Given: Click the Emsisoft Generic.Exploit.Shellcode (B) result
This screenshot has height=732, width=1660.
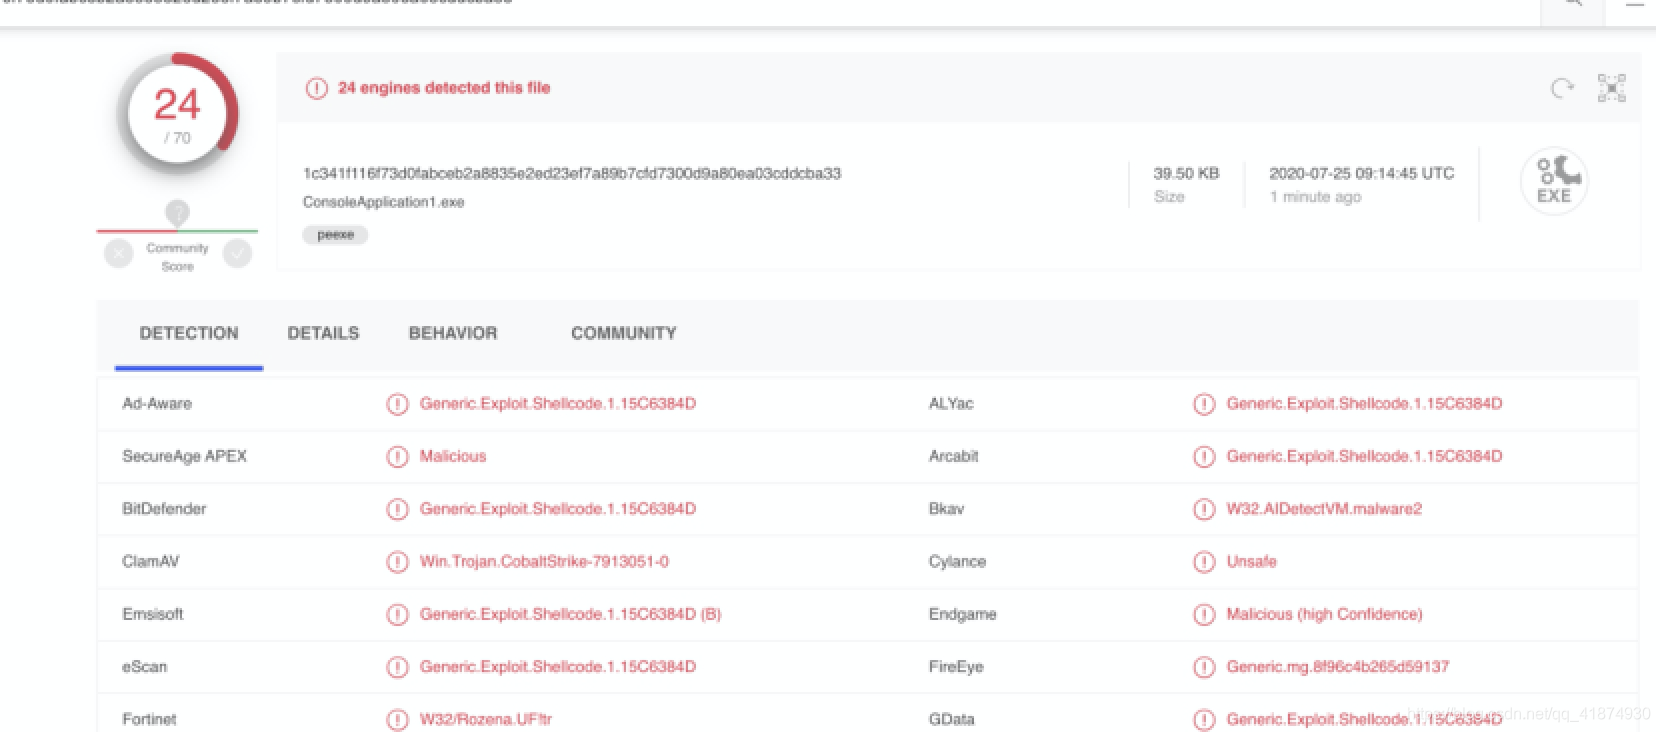Looking at the screenshot, I should click(570, 614).
